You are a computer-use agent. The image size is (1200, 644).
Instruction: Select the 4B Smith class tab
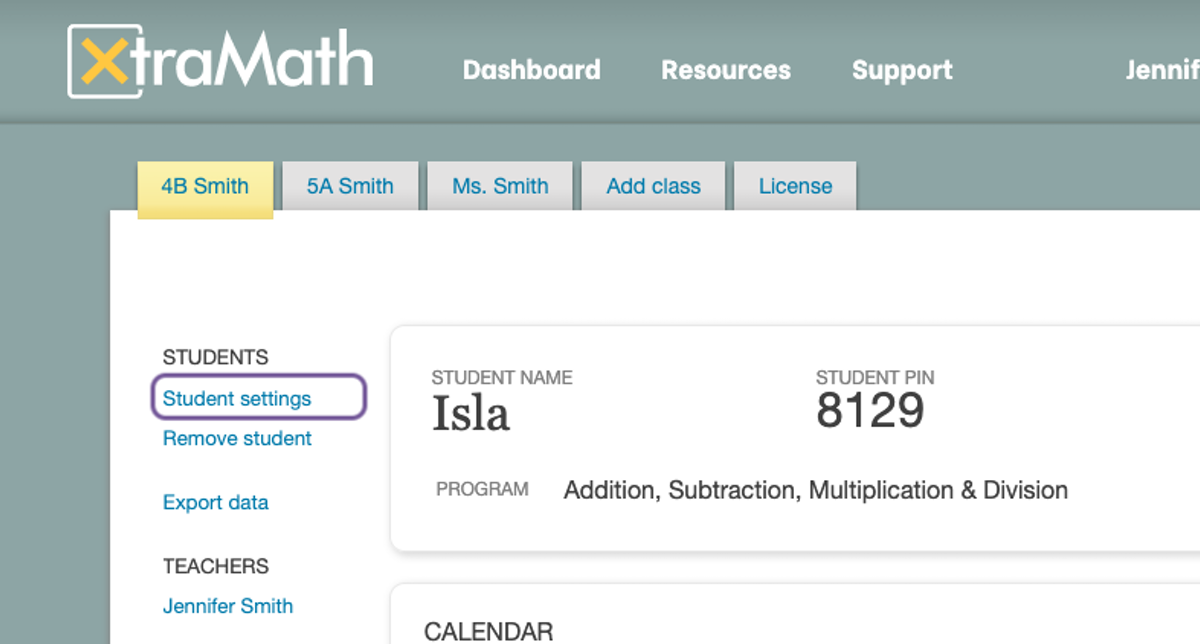coord(205,186)
